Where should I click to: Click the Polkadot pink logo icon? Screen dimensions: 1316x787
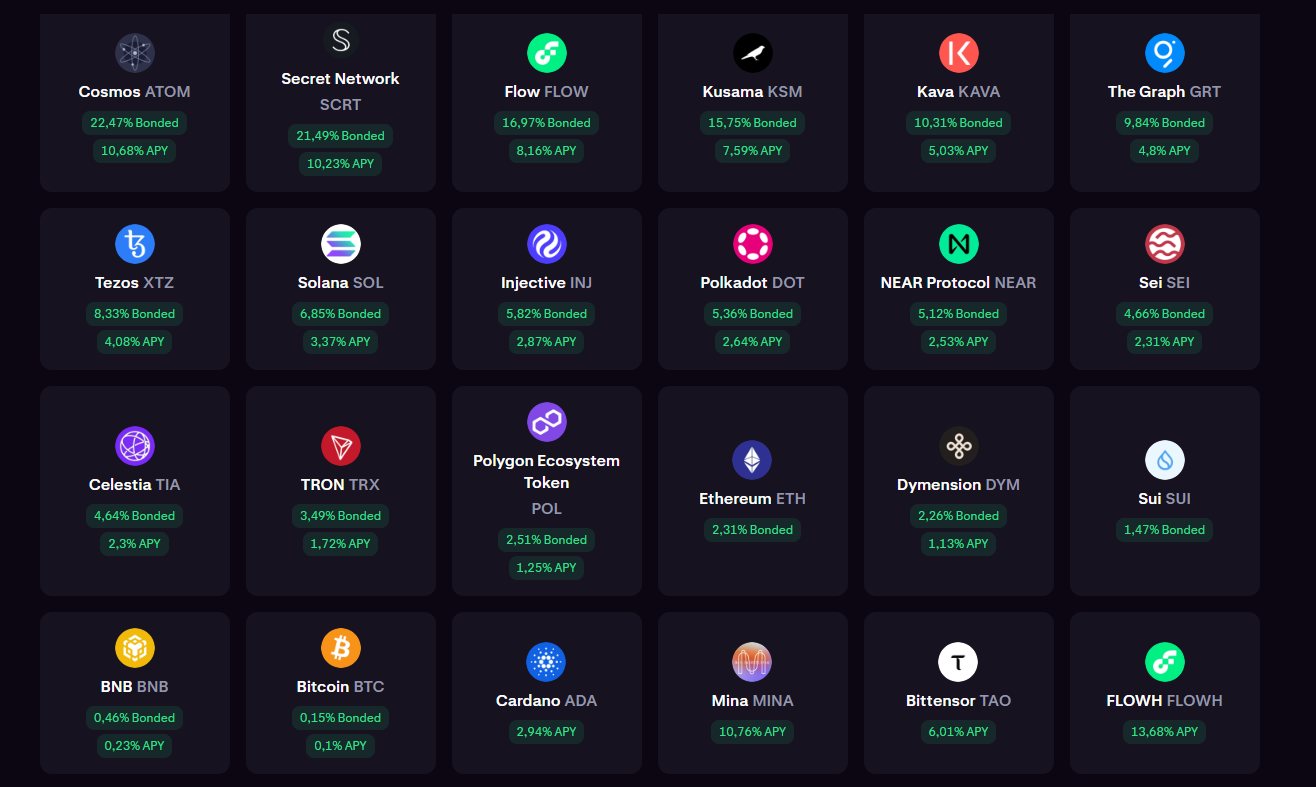pyautogui.click(x=752, y=244)
